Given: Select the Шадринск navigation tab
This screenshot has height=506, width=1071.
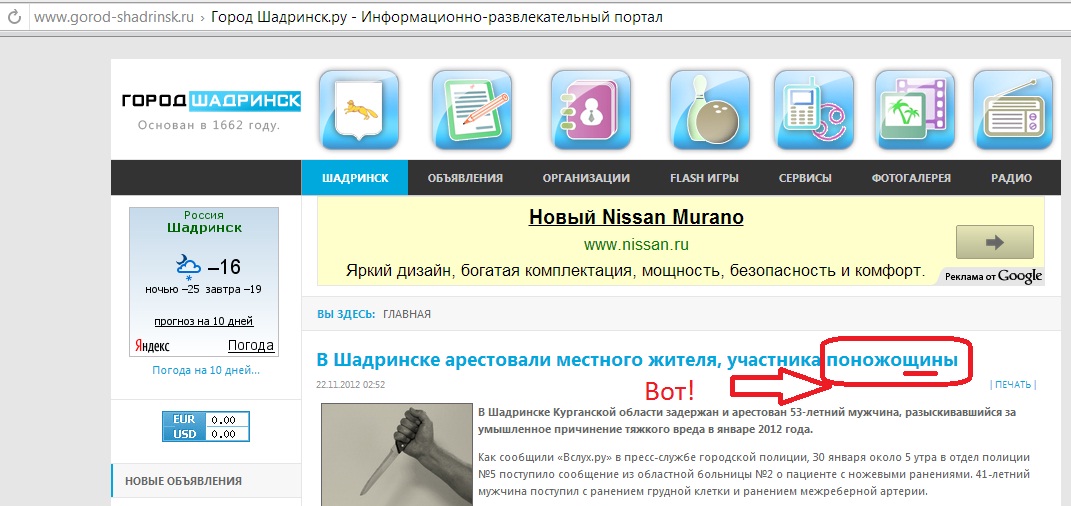Looking at the screenshot, I should 354,178.
